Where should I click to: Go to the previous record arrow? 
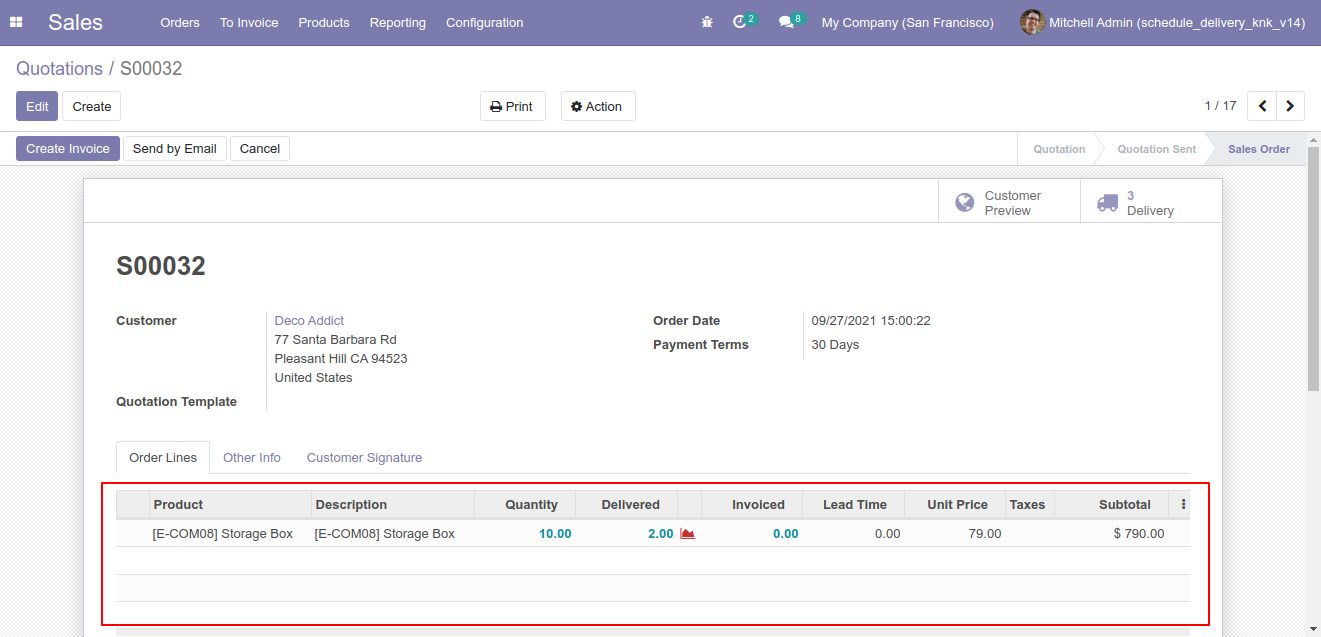point(1263,106)
